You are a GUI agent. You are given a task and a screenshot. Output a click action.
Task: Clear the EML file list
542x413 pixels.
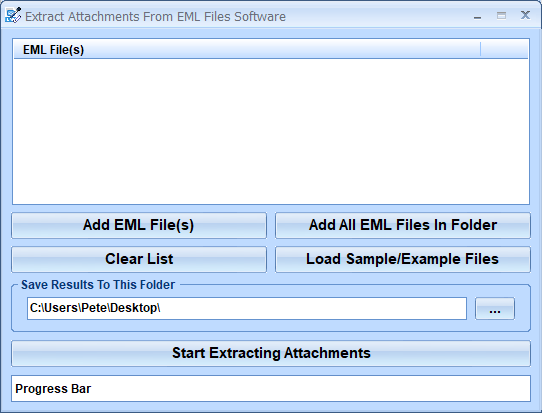click(139, 259)
